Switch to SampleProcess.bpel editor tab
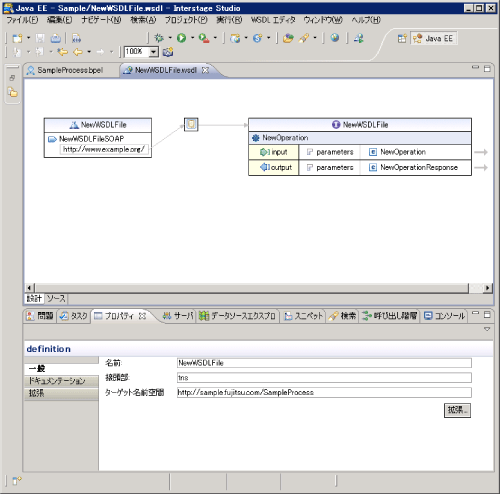The image size is (500, 494). (x=70, y=70)
